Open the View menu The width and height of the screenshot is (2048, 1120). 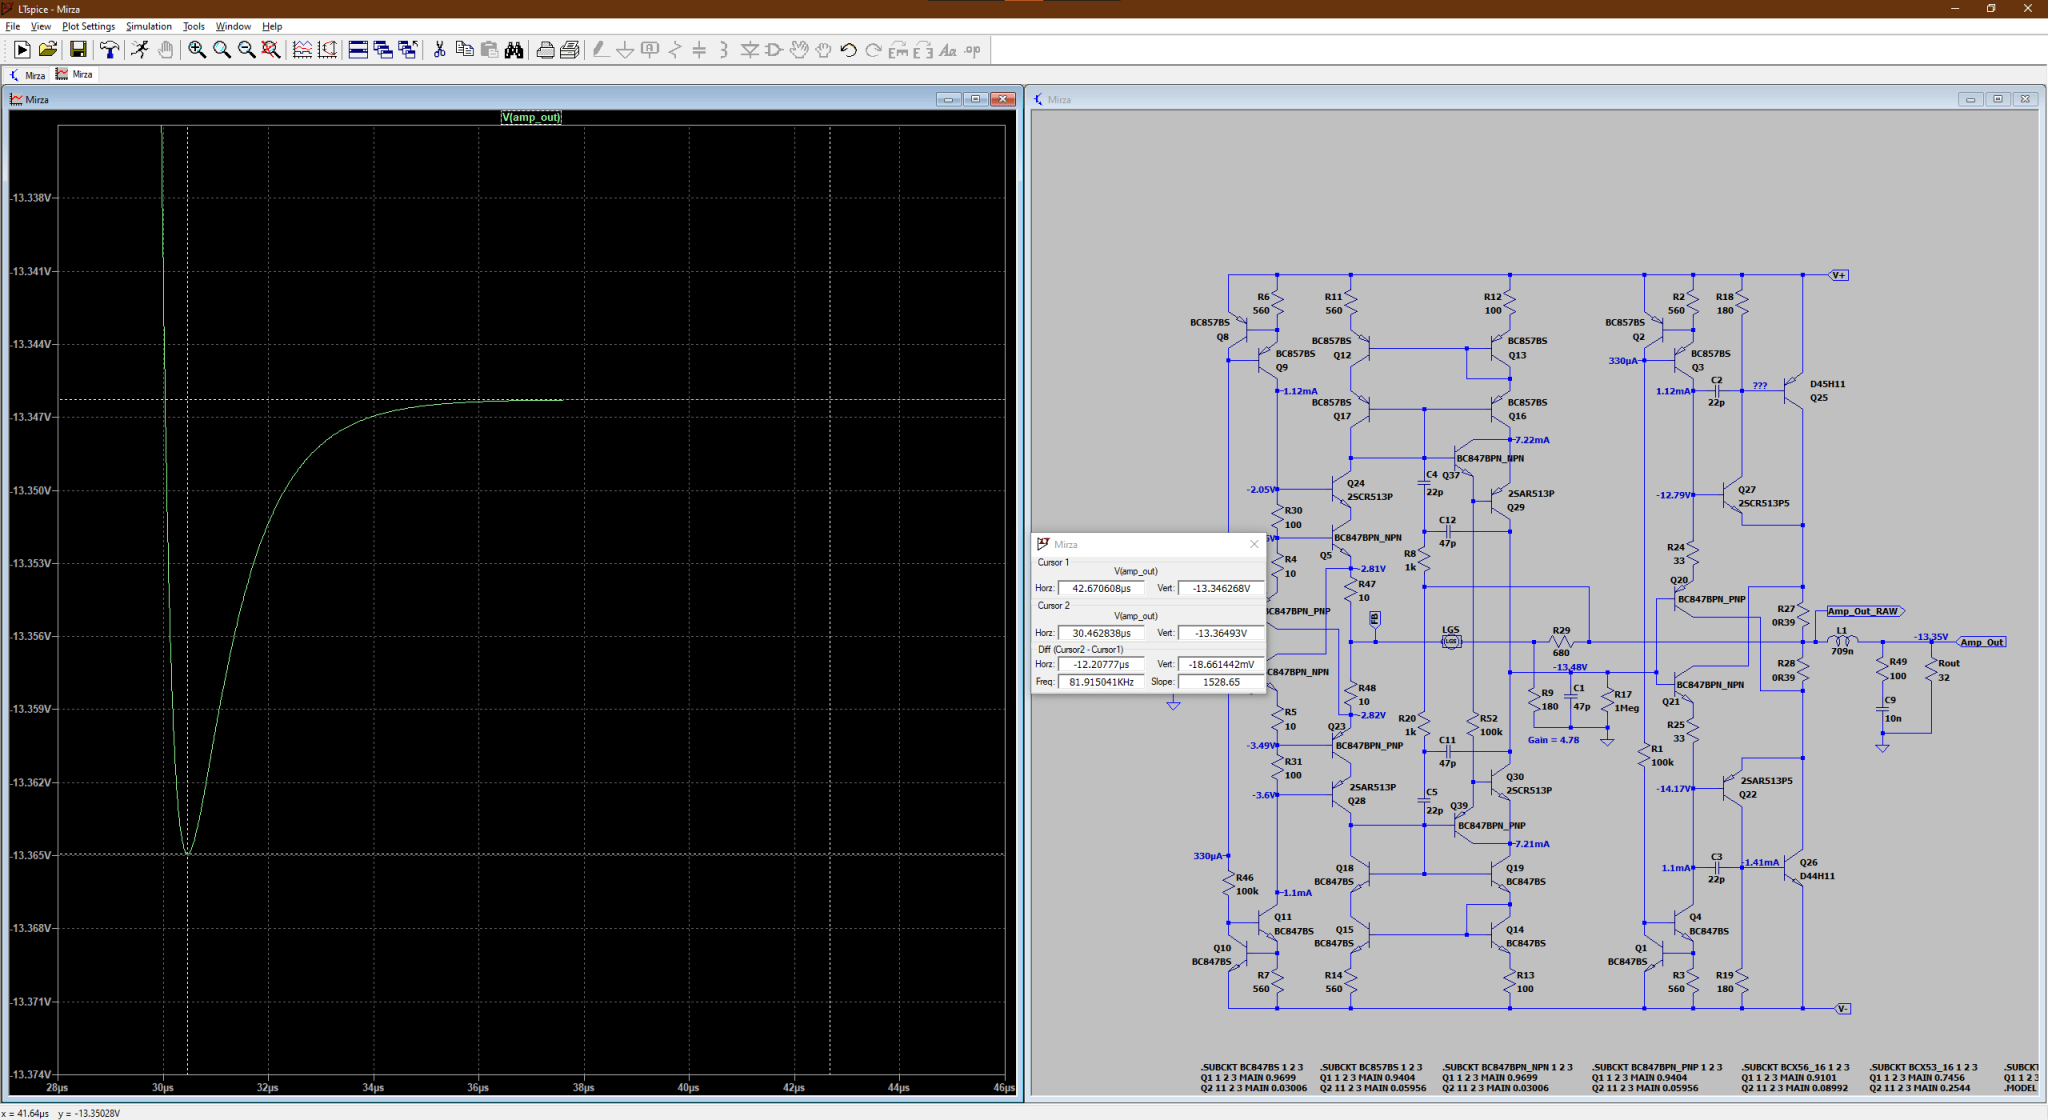click(x=41, y=26)
